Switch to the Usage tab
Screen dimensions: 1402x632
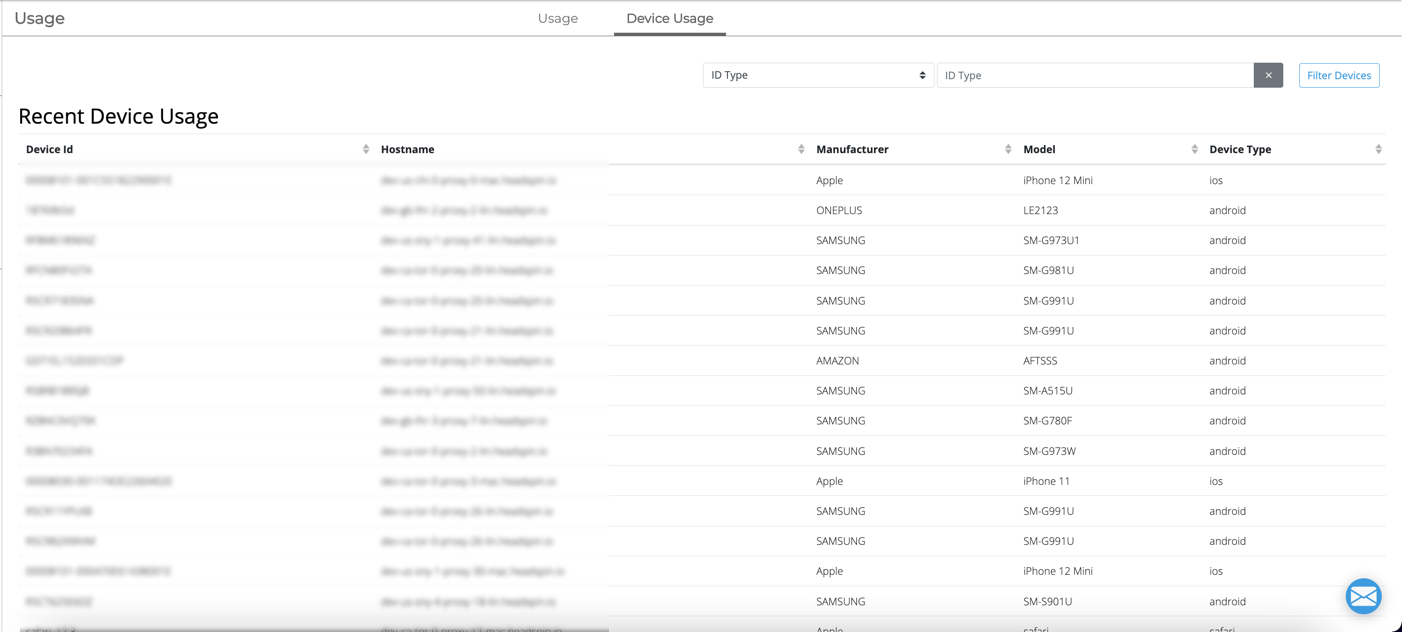pos(557,18)
